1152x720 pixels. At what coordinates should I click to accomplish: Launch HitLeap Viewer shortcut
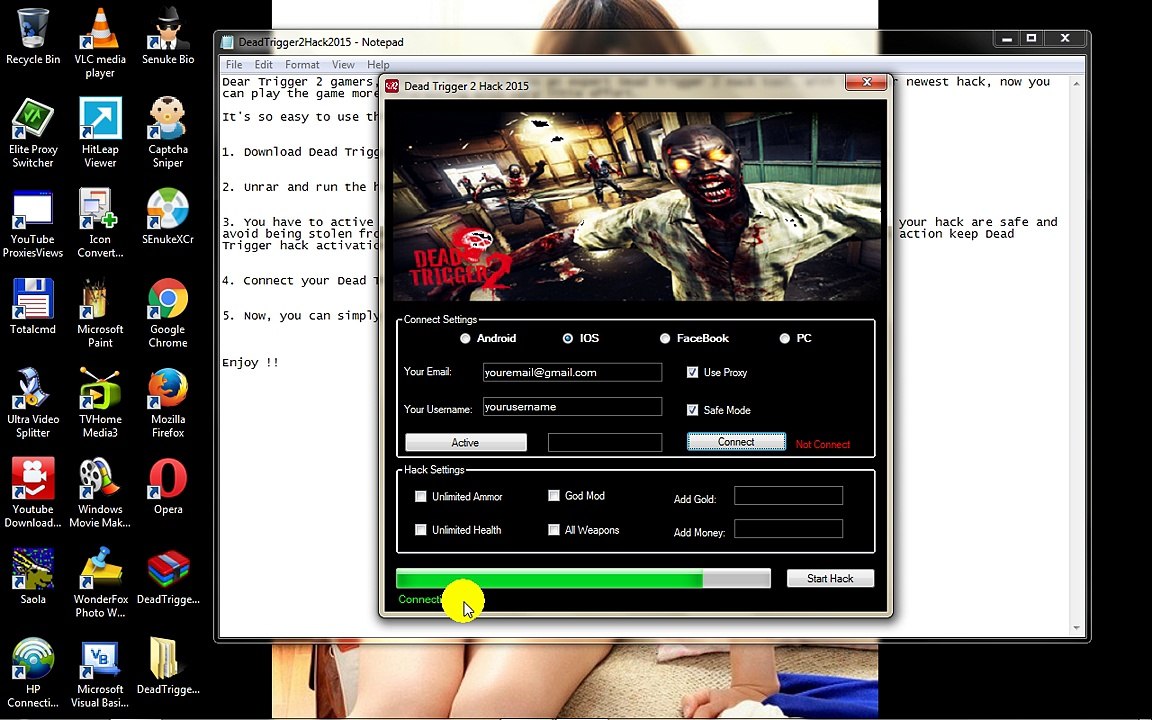click(x=100, y=134)
